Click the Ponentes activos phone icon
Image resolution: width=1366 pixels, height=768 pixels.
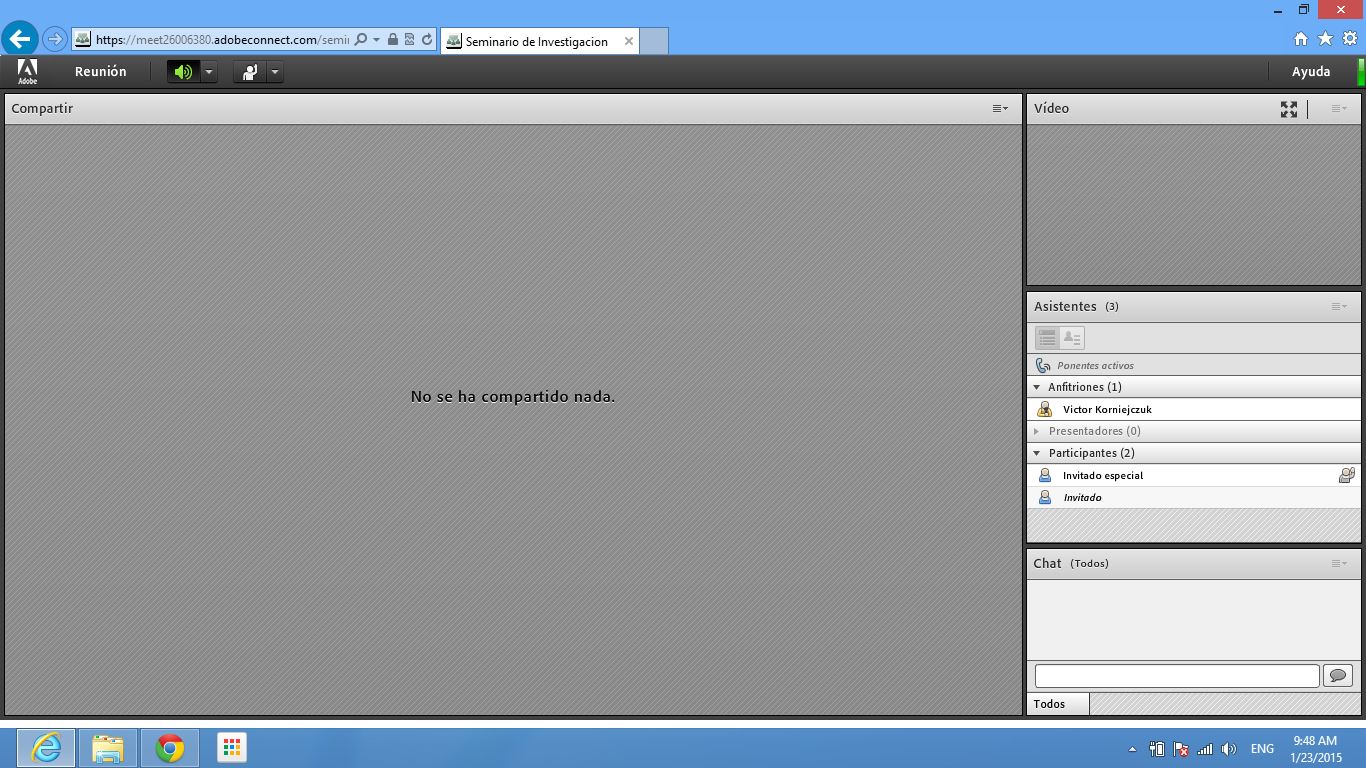1043,365
